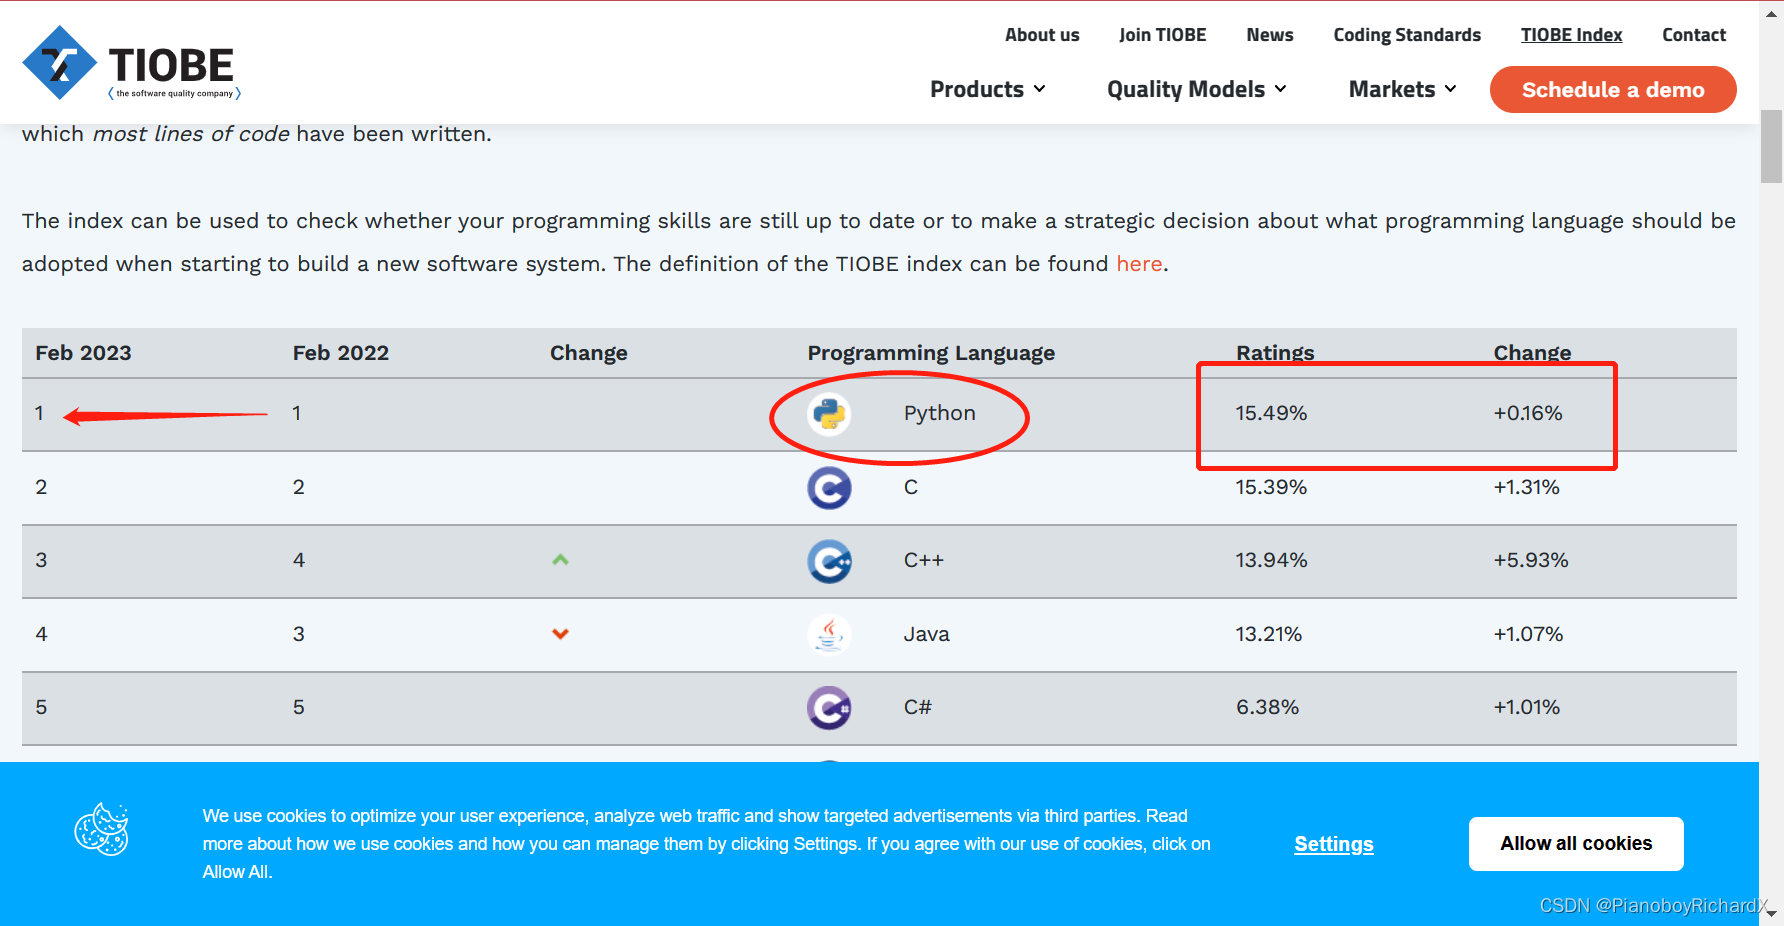Click the '15.39%' rating value
This screenshot has height=926, width=1784.
pos(1271,487)
